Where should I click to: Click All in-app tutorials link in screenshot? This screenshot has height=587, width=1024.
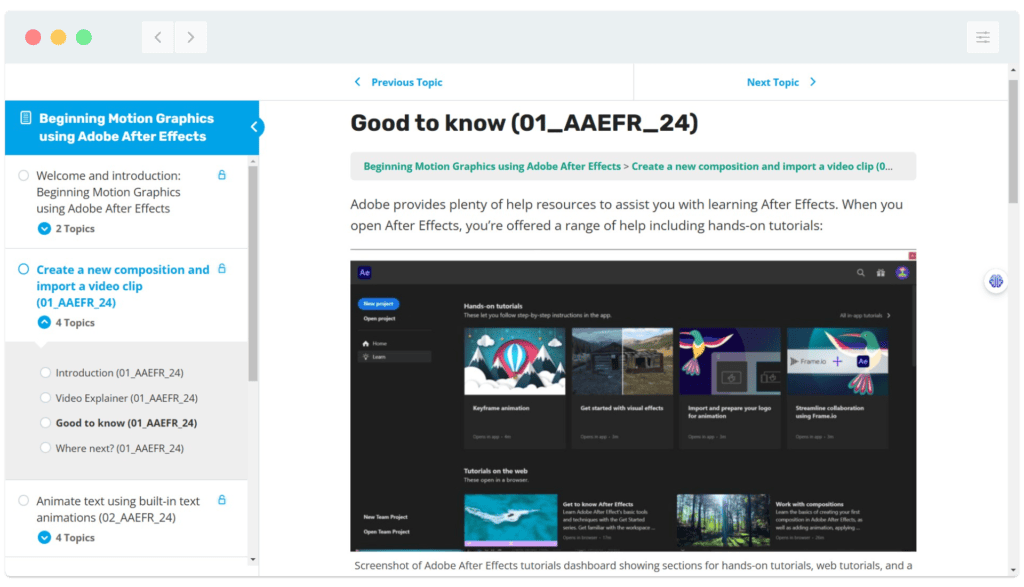[865, 315]
